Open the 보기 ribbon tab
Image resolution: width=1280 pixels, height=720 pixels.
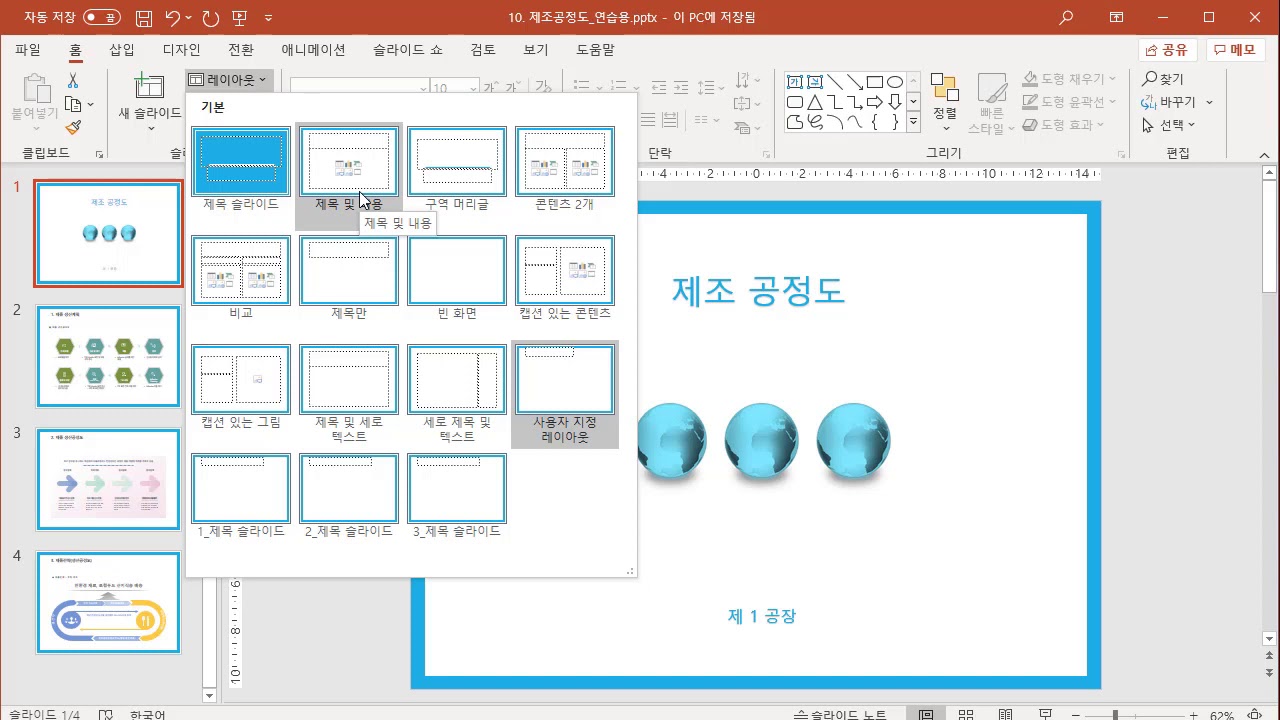(x=536, y=50)
